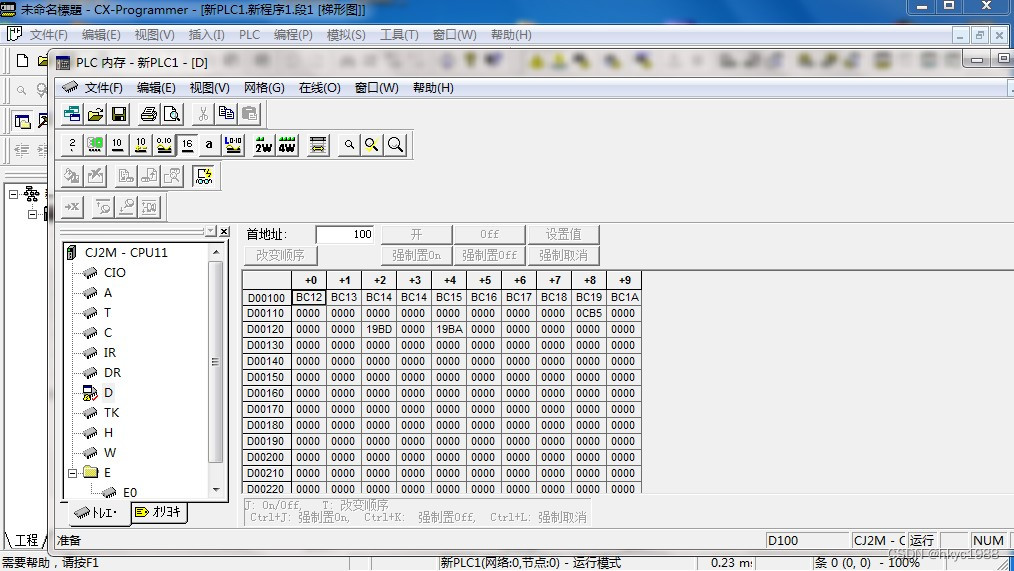Switch to the second memory tab at bottom

160,512
